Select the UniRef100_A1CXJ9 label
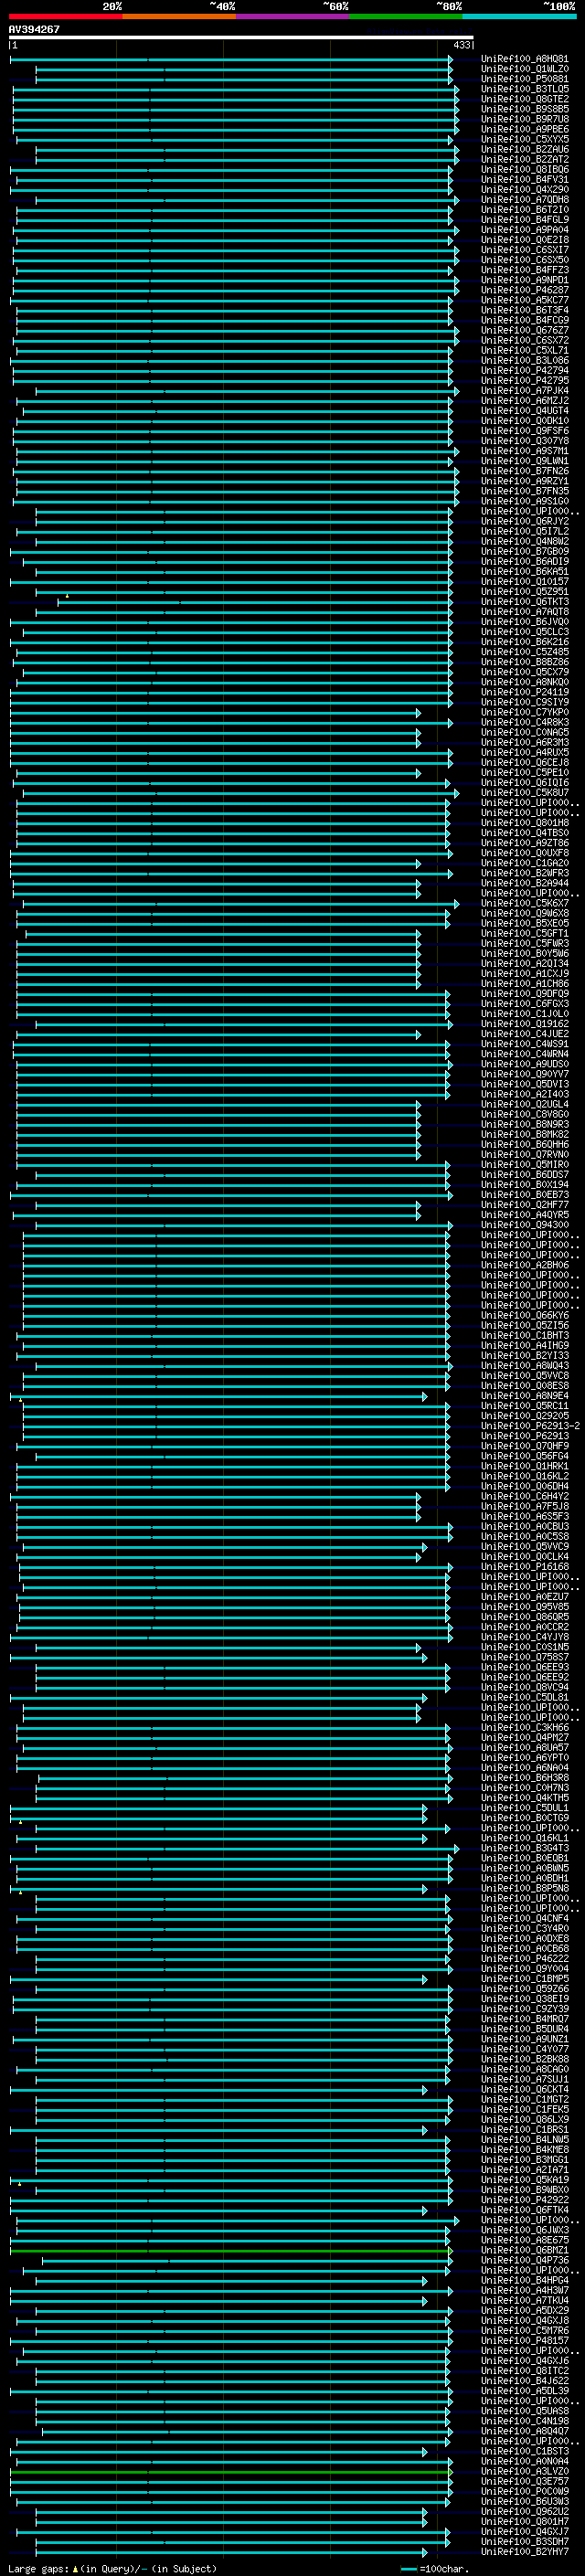The height and width of the screenshot is (2576, 585). (525, 973)
